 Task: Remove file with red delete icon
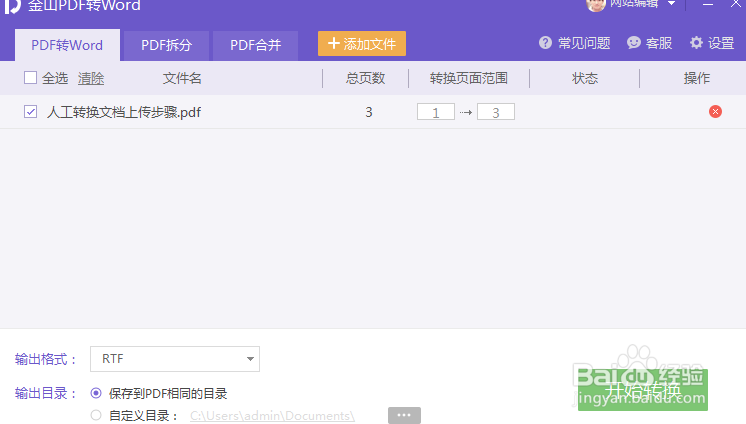click(x=715, y=112)
